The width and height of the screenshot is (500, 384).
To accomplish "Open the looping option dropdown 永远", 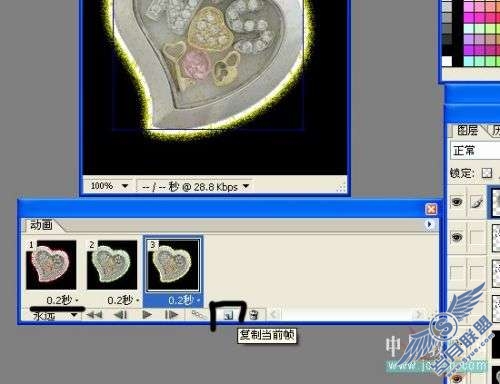I will pyautogui.click(x=55, y=315).
